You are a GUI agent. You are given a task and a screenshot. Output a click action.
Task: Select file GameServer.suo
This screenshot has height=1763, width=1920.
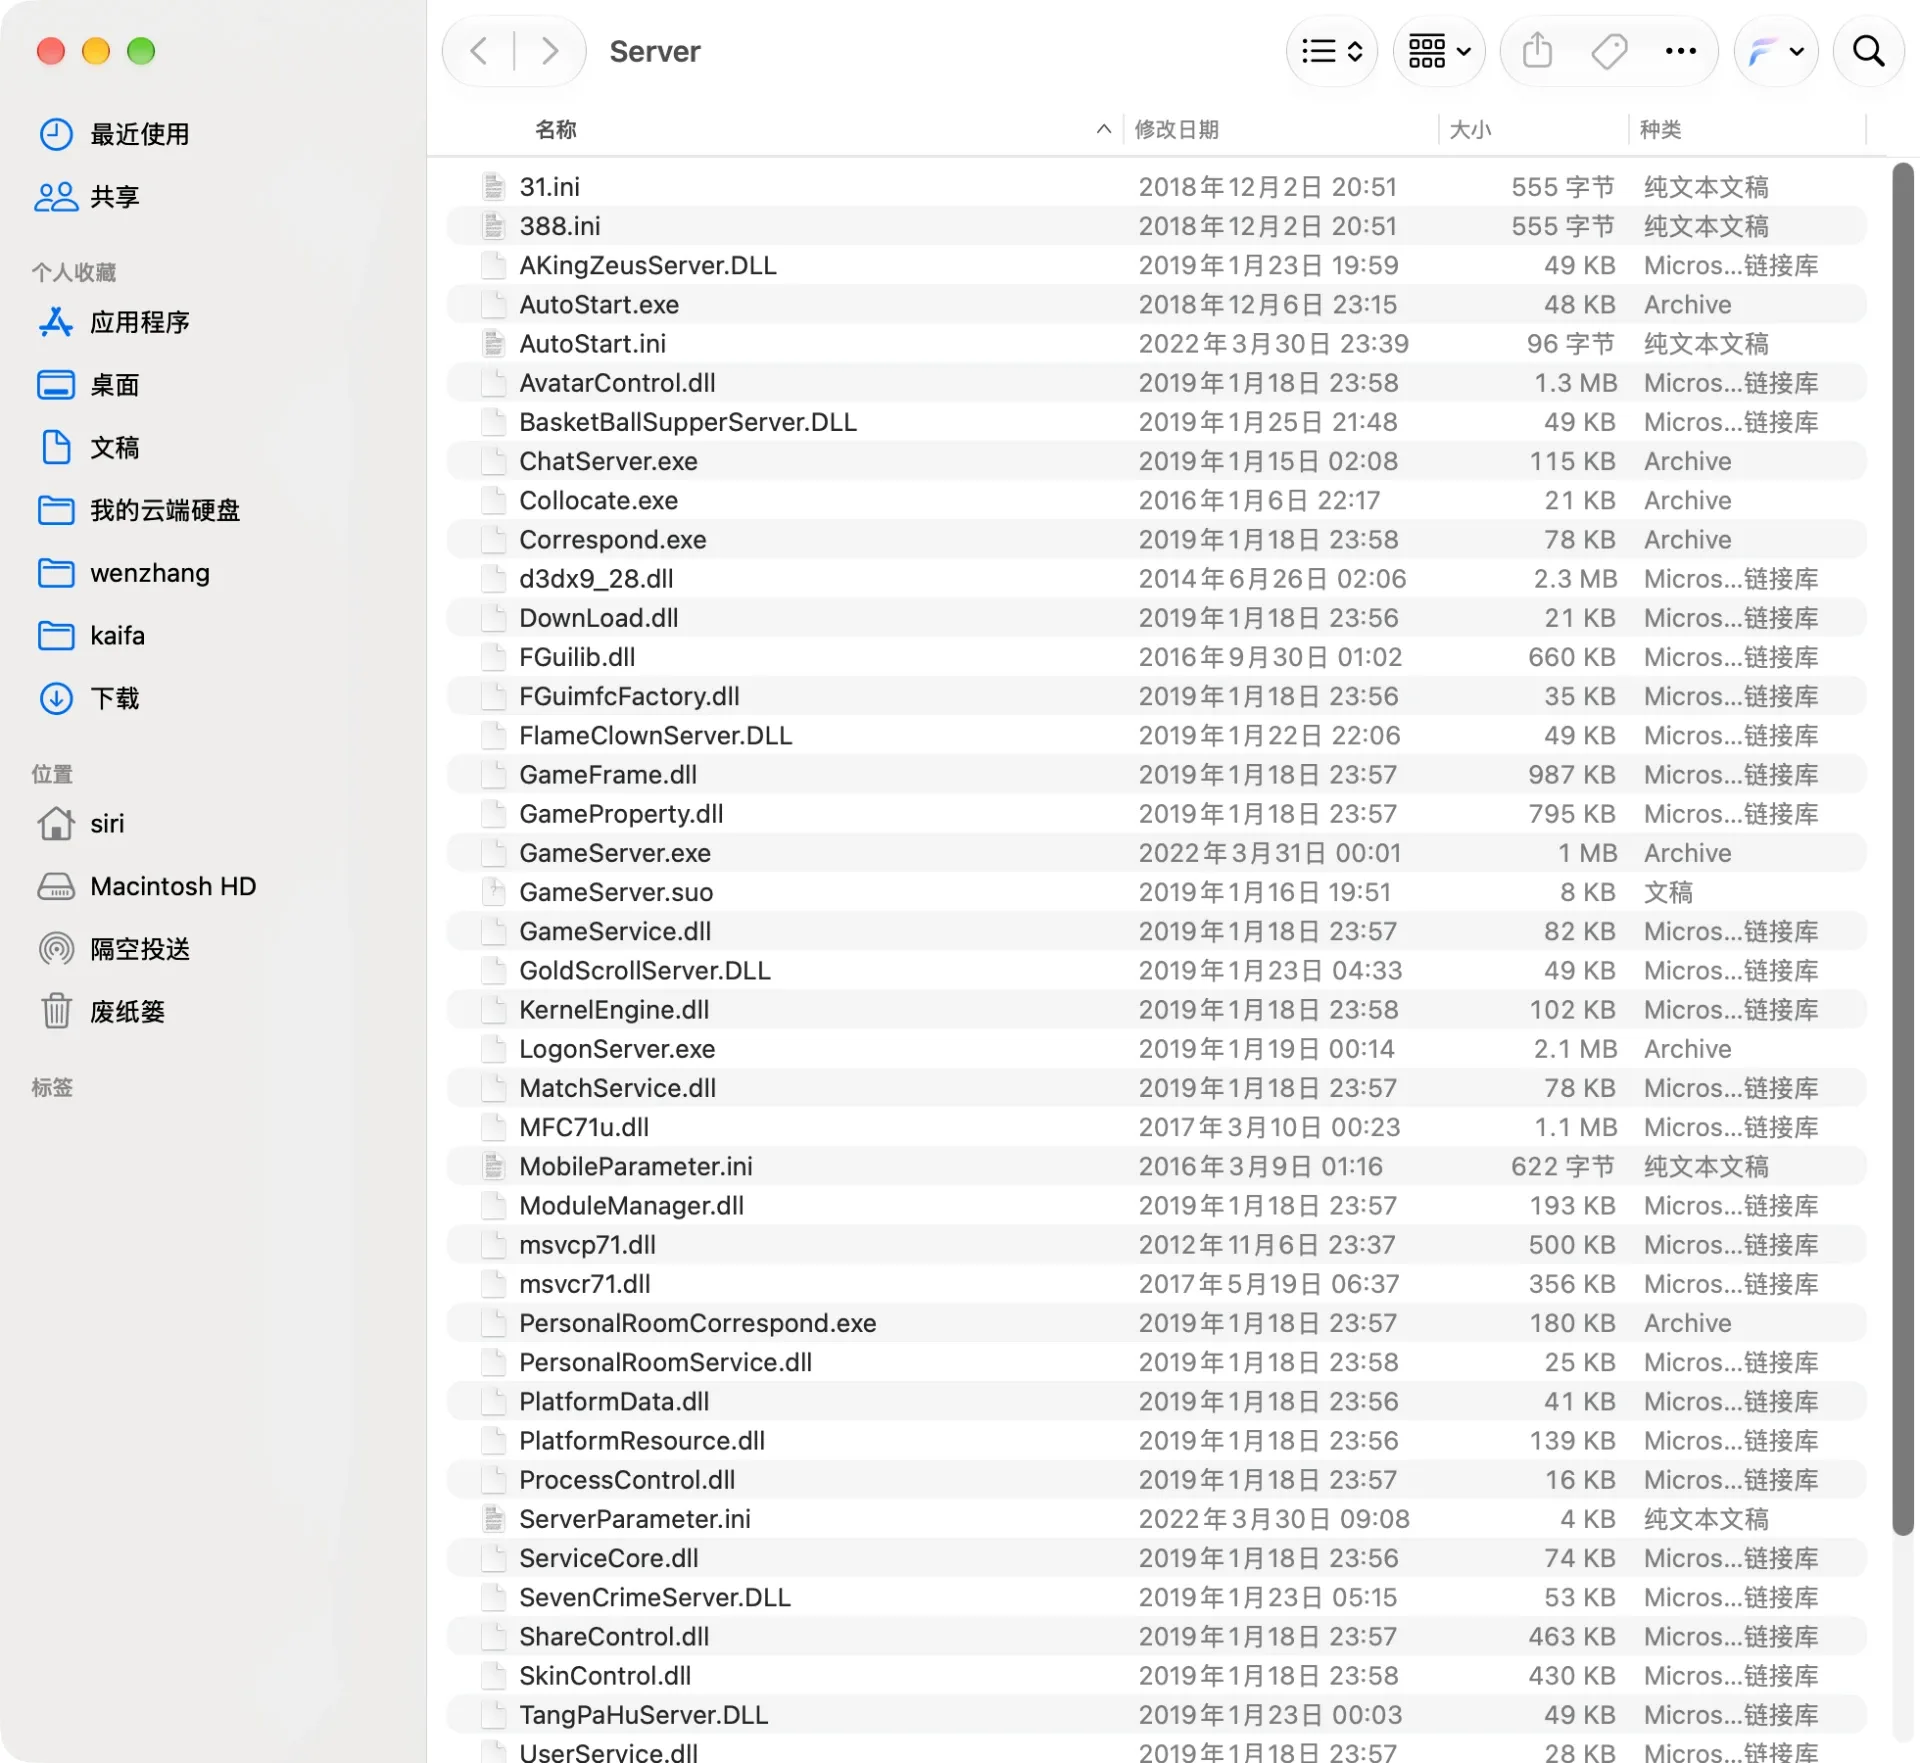pos(1156,892)
